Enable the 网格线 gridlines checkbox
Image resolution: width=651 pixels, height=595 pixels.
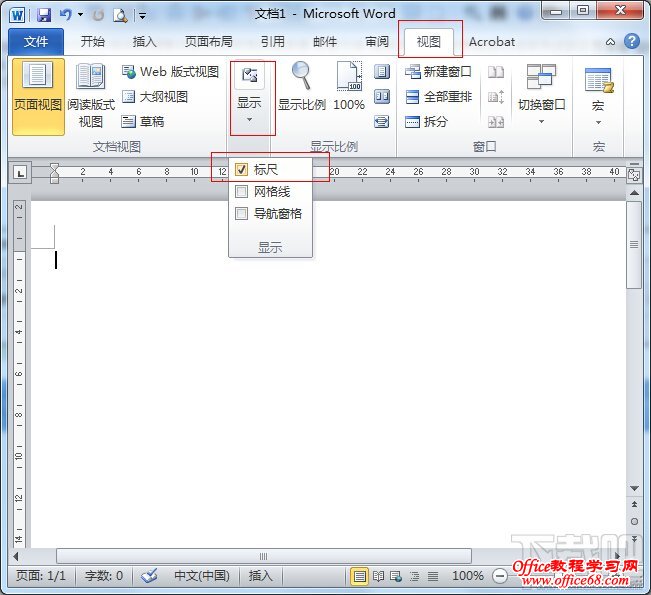tap(241, 191)
